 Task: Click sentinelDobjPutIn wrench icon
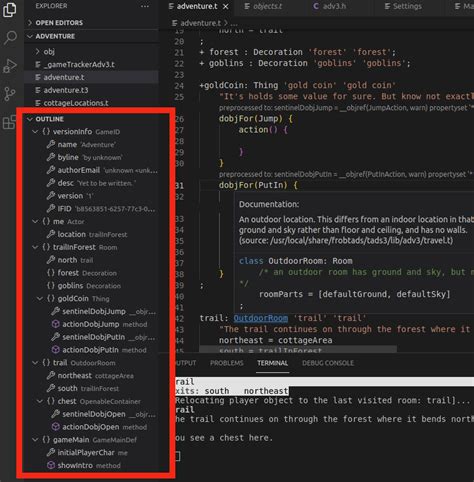click(x=55, y=337)
